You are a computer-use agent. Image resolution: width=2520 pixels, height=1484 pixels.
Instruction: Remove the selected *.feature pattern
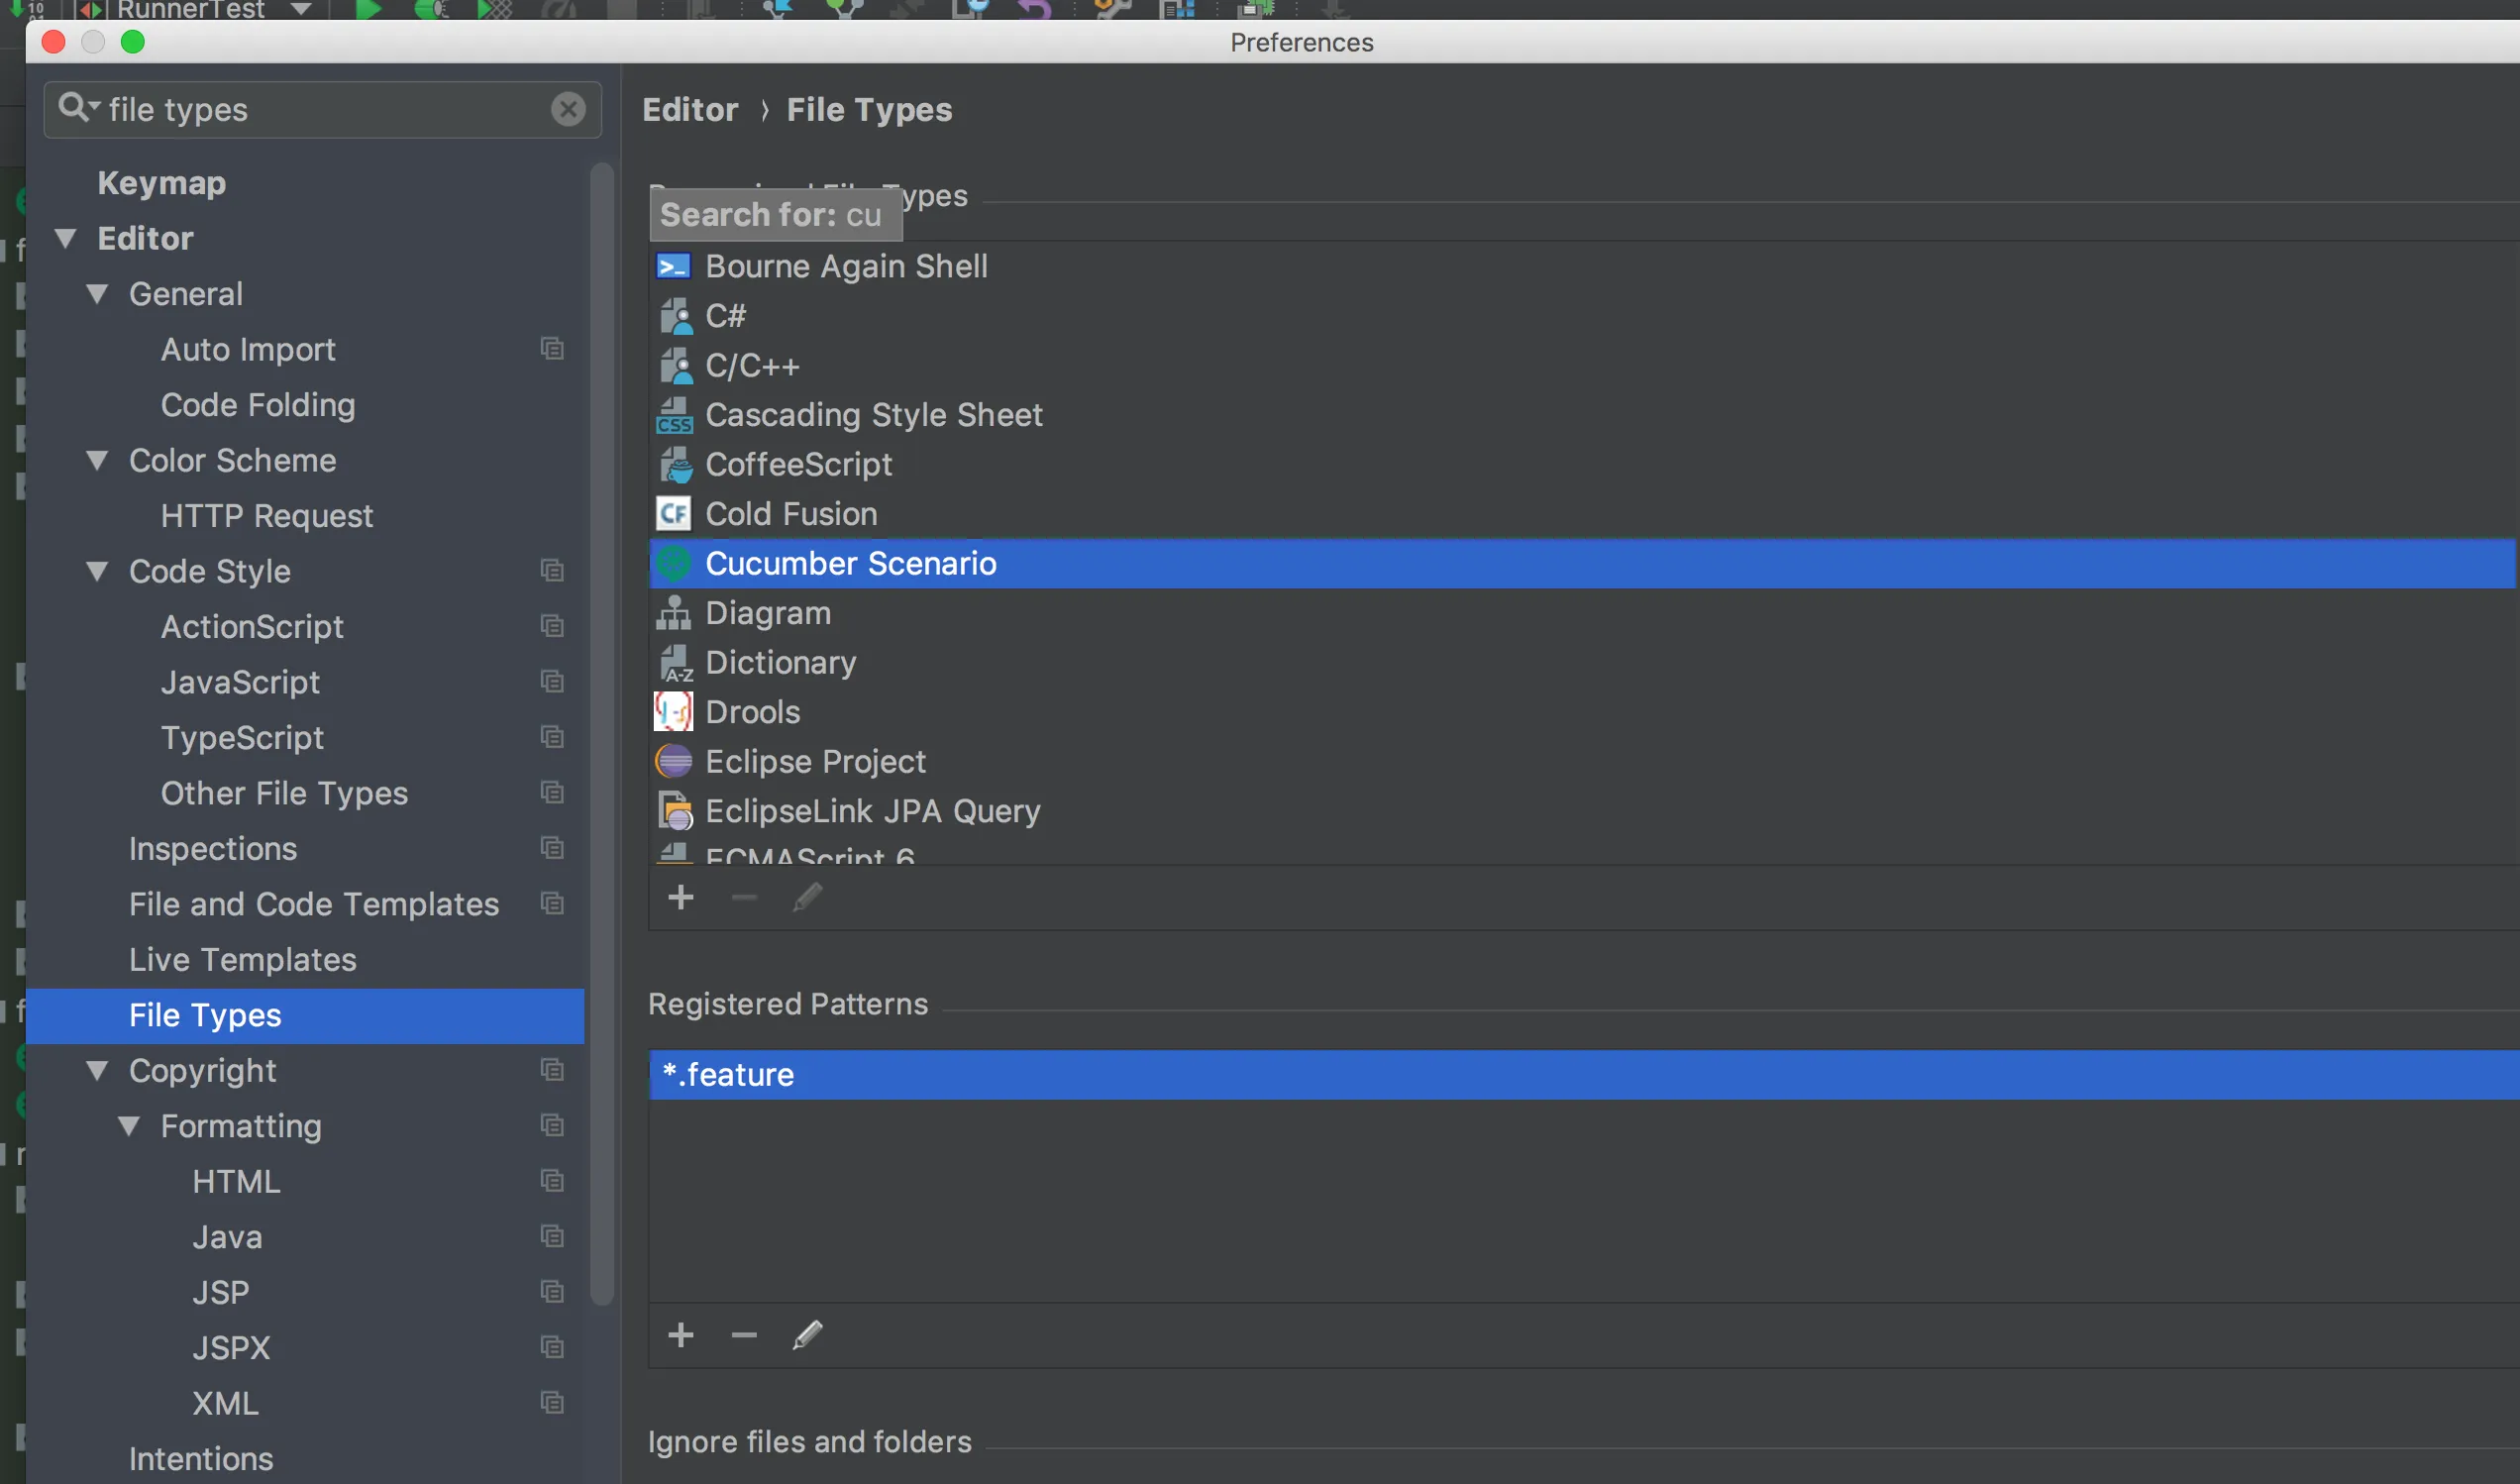743,1335
